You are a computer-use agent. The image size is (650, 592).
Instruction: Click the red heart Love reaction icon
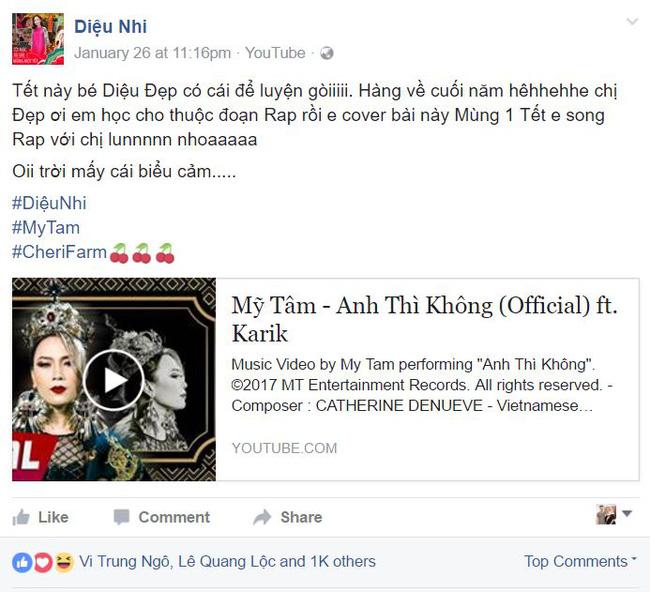[x=43, y=562]
